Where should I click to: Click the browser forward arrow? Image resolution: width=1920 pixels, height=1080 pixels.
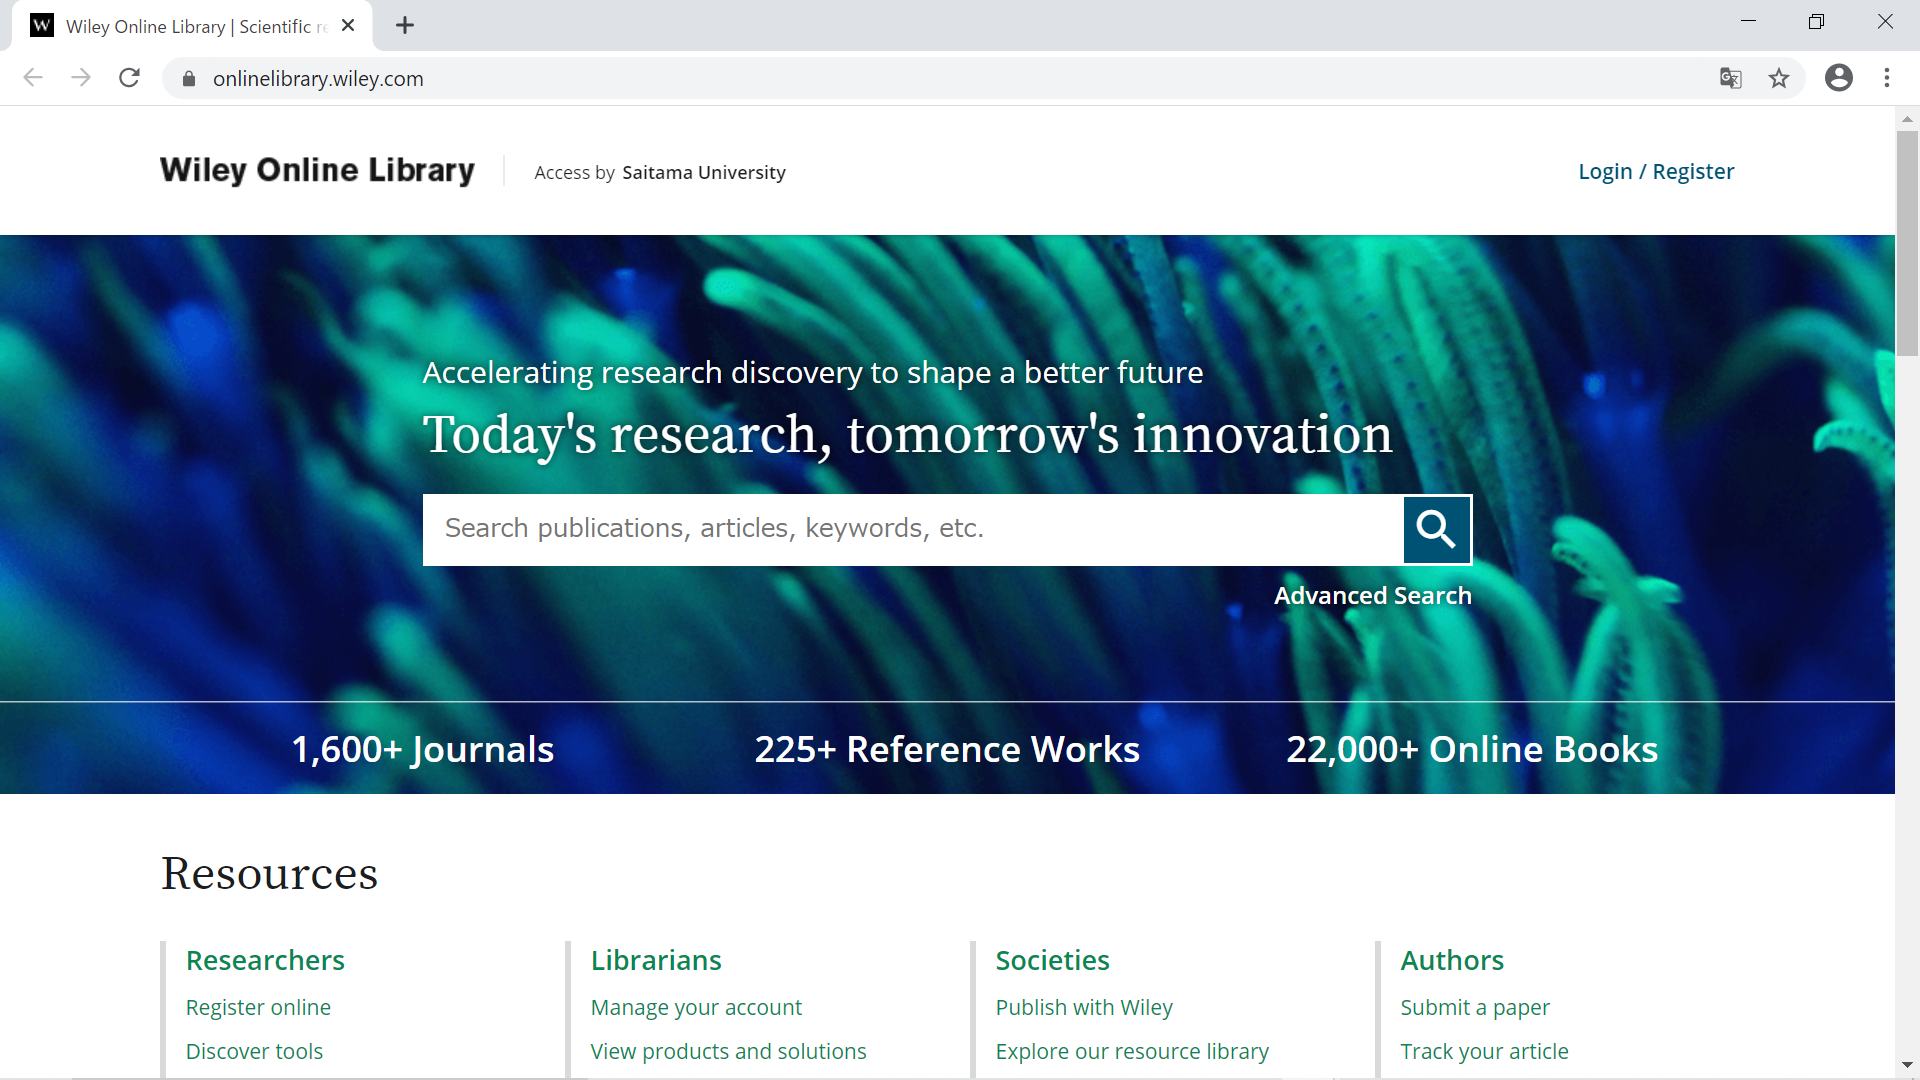pyautogui.click(x=81, y=78)
